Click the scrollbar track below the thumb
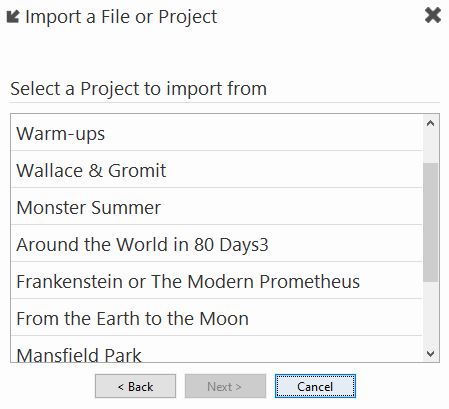 430,313
